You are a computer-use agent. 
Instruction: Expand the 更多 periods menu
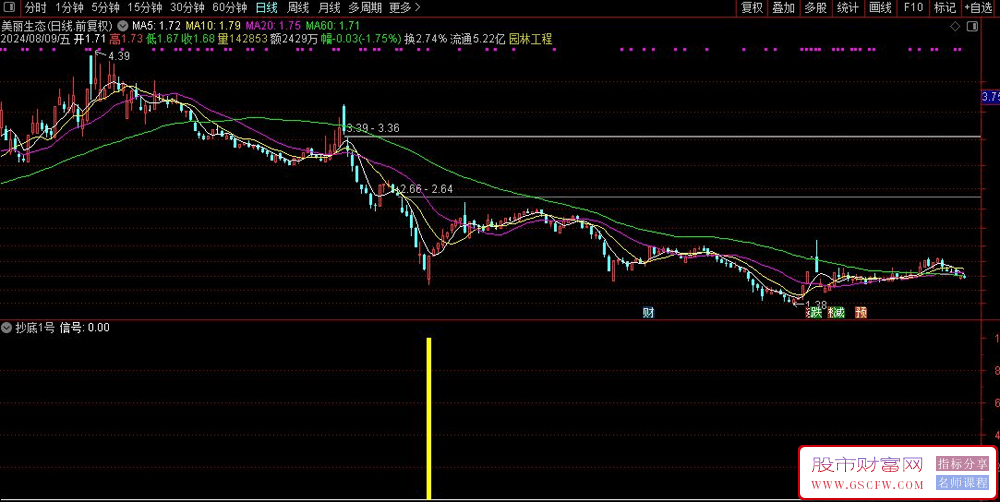click(x=404, y=8)
